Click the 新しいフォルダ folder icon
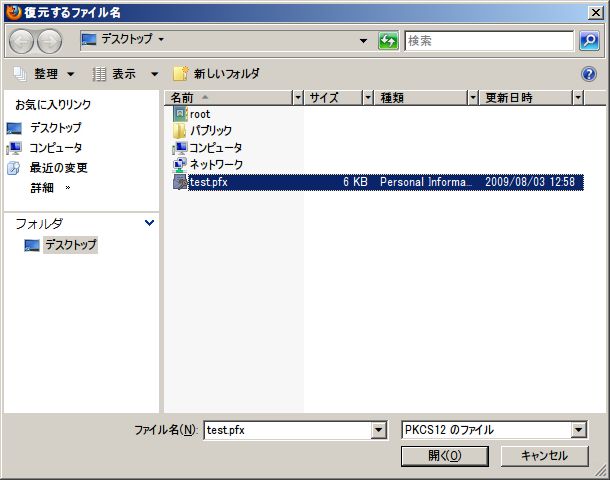 [181, 74]
